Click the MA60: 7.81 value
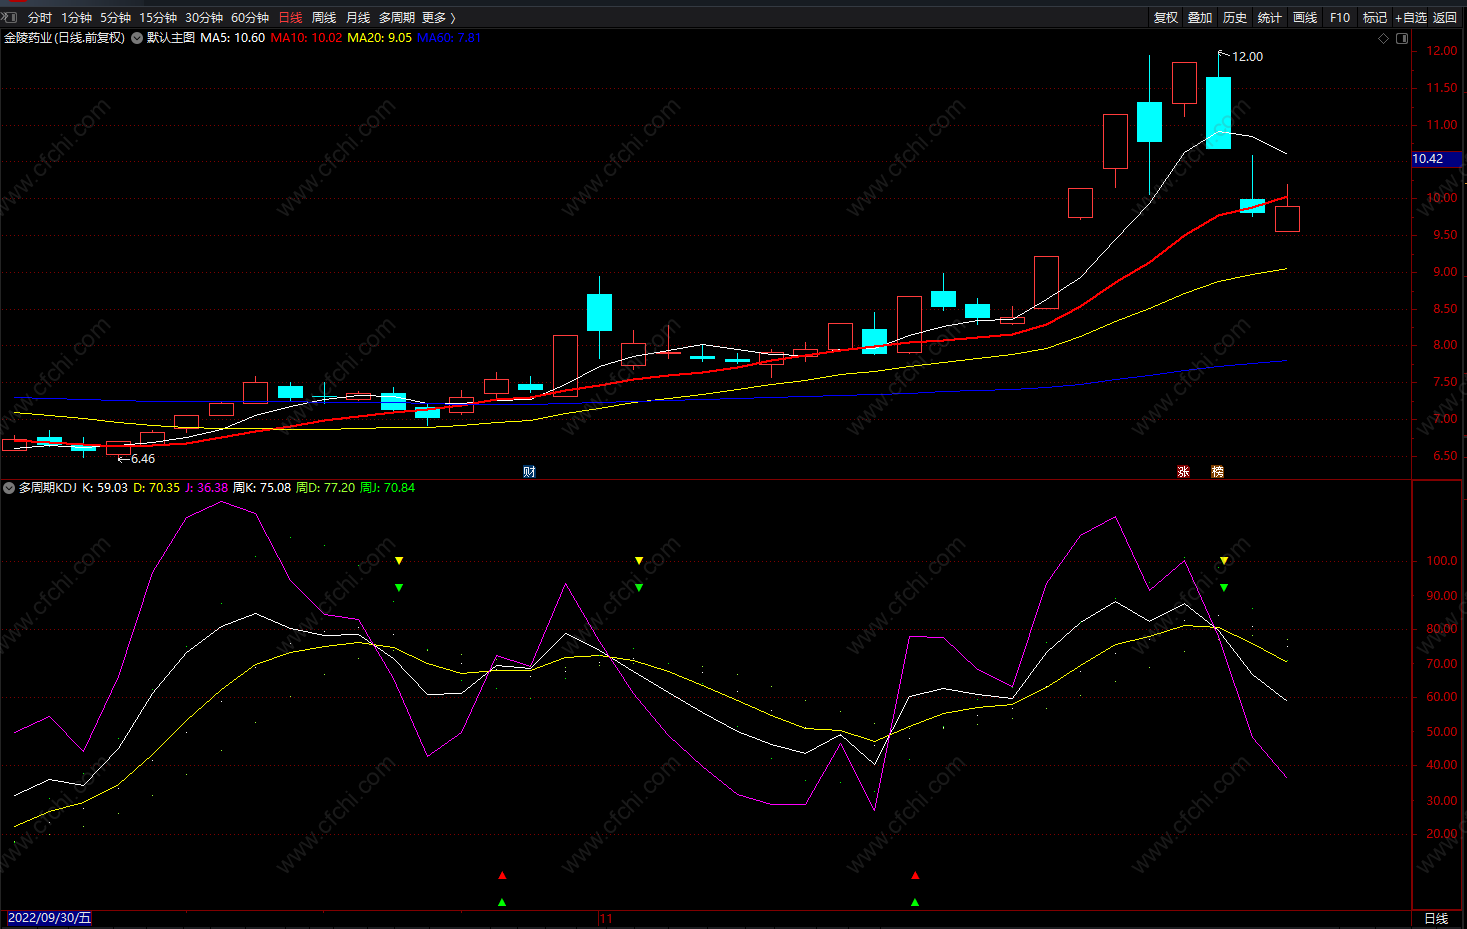Screen dimensions: 1467x929 [449, 38]
